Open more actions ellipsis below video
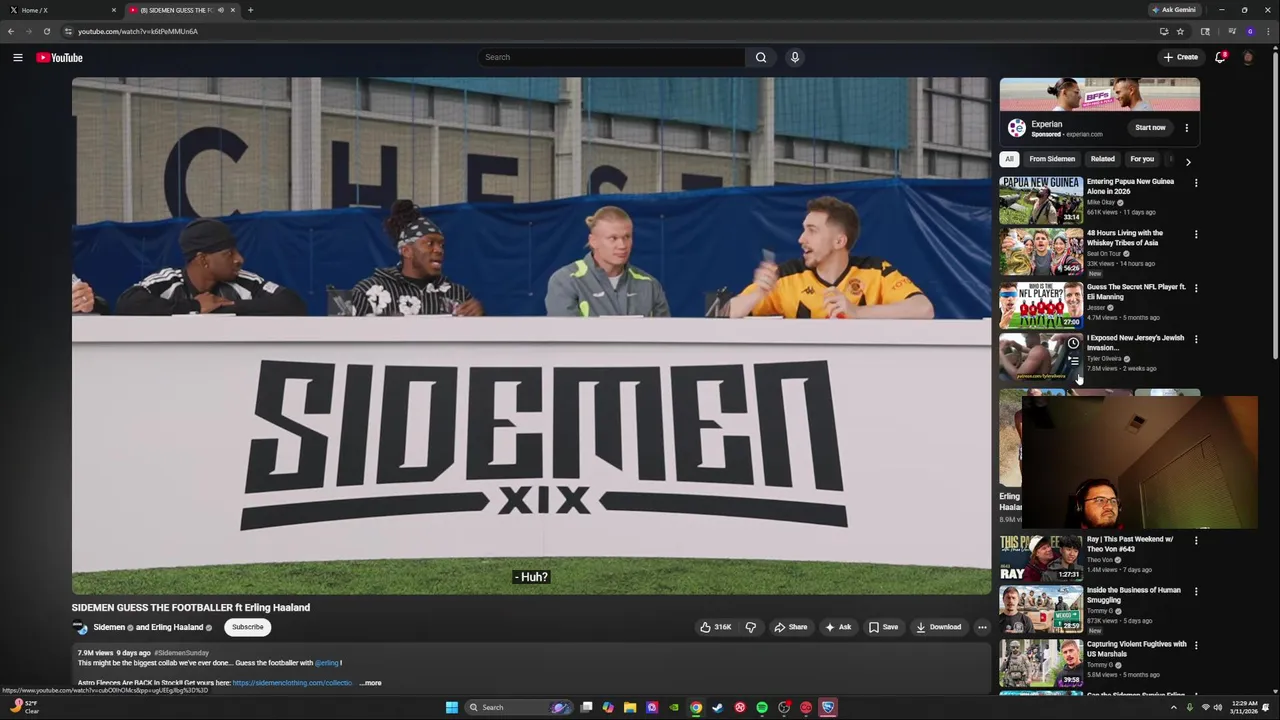 (x=982, y=627)
